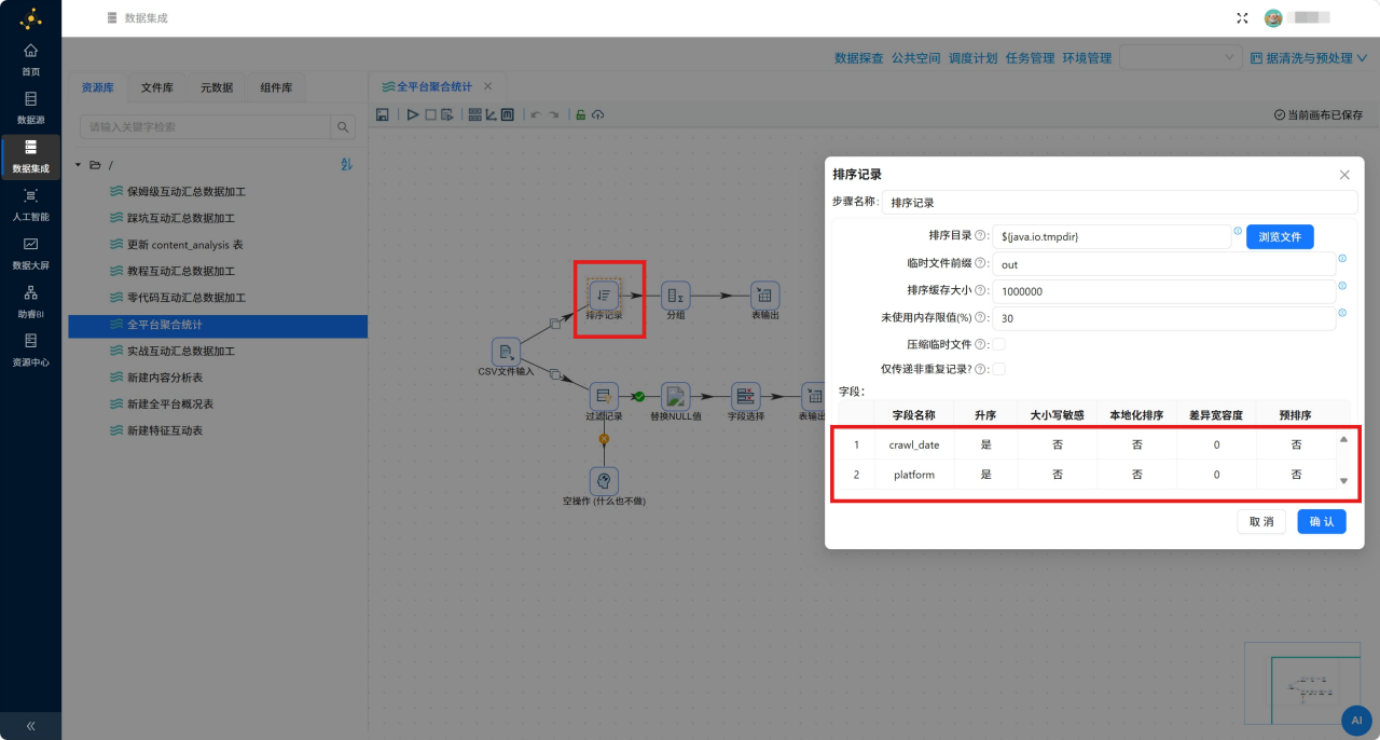Image resolution: width=1380 pixels, height=740 pixels.
Task: Click the user avatar in top bar
Action: 1273,18
